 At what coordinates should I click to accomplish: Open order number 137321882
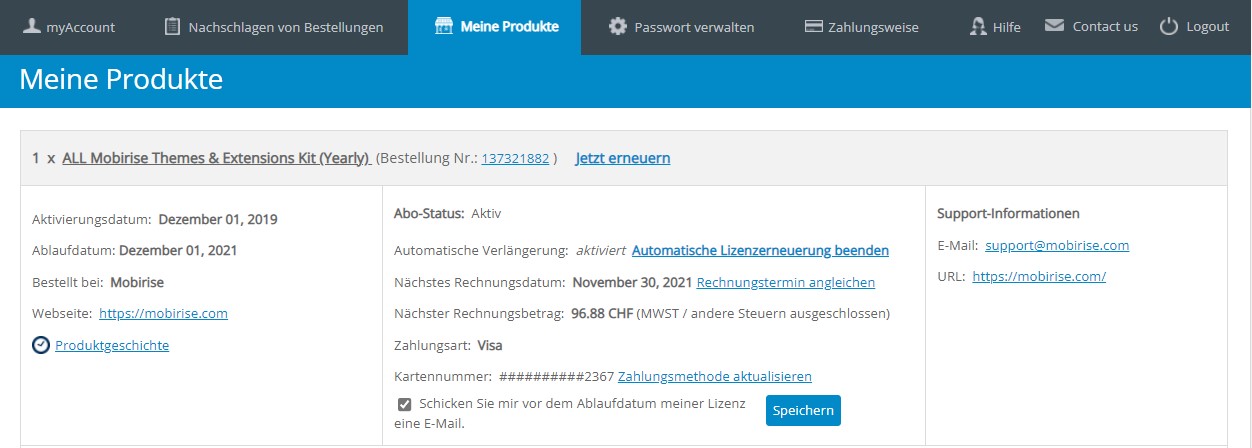(x=515, y=159)
